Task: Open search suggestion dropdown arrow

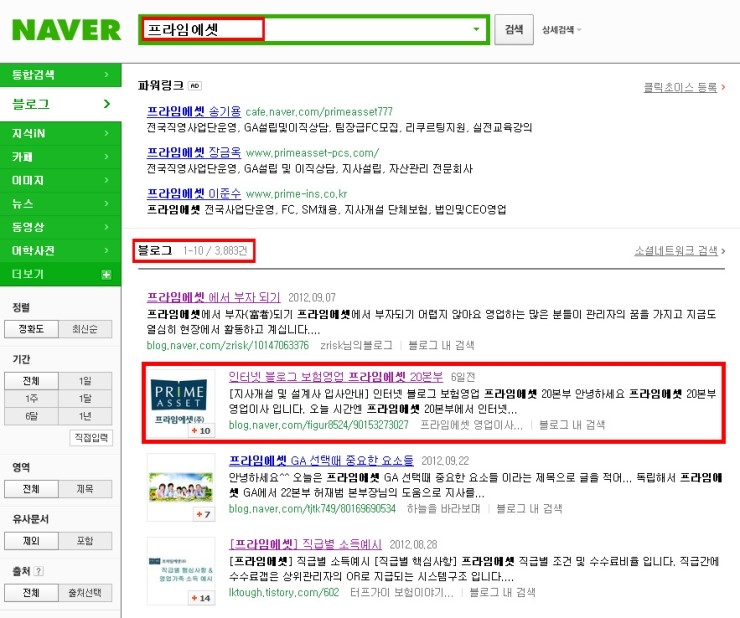Action: (x=476, y=29)
